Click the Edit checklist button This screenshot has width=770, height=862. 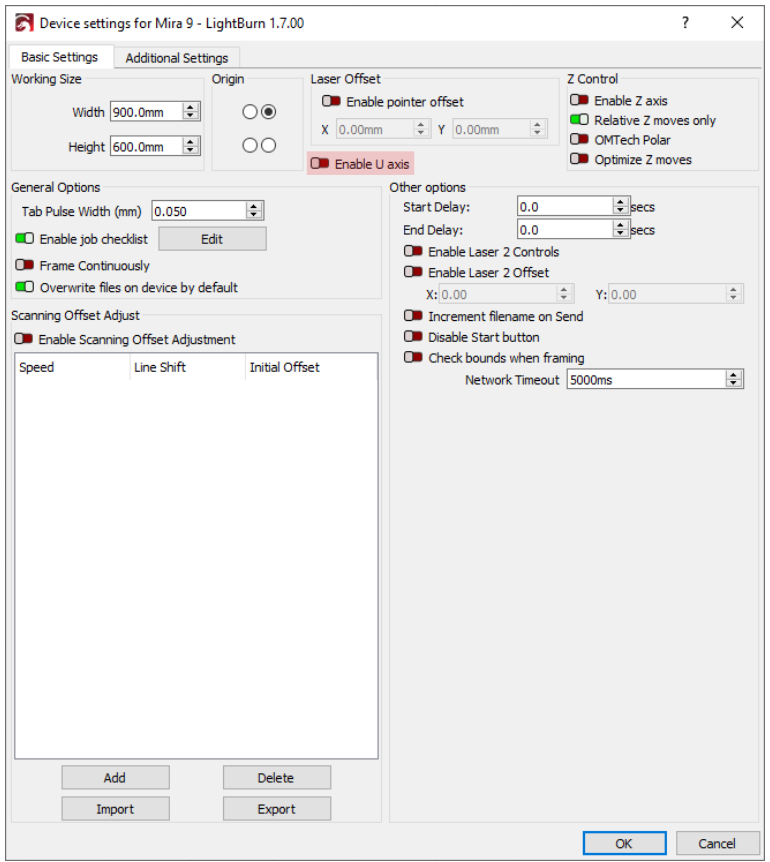pos(212,239)
